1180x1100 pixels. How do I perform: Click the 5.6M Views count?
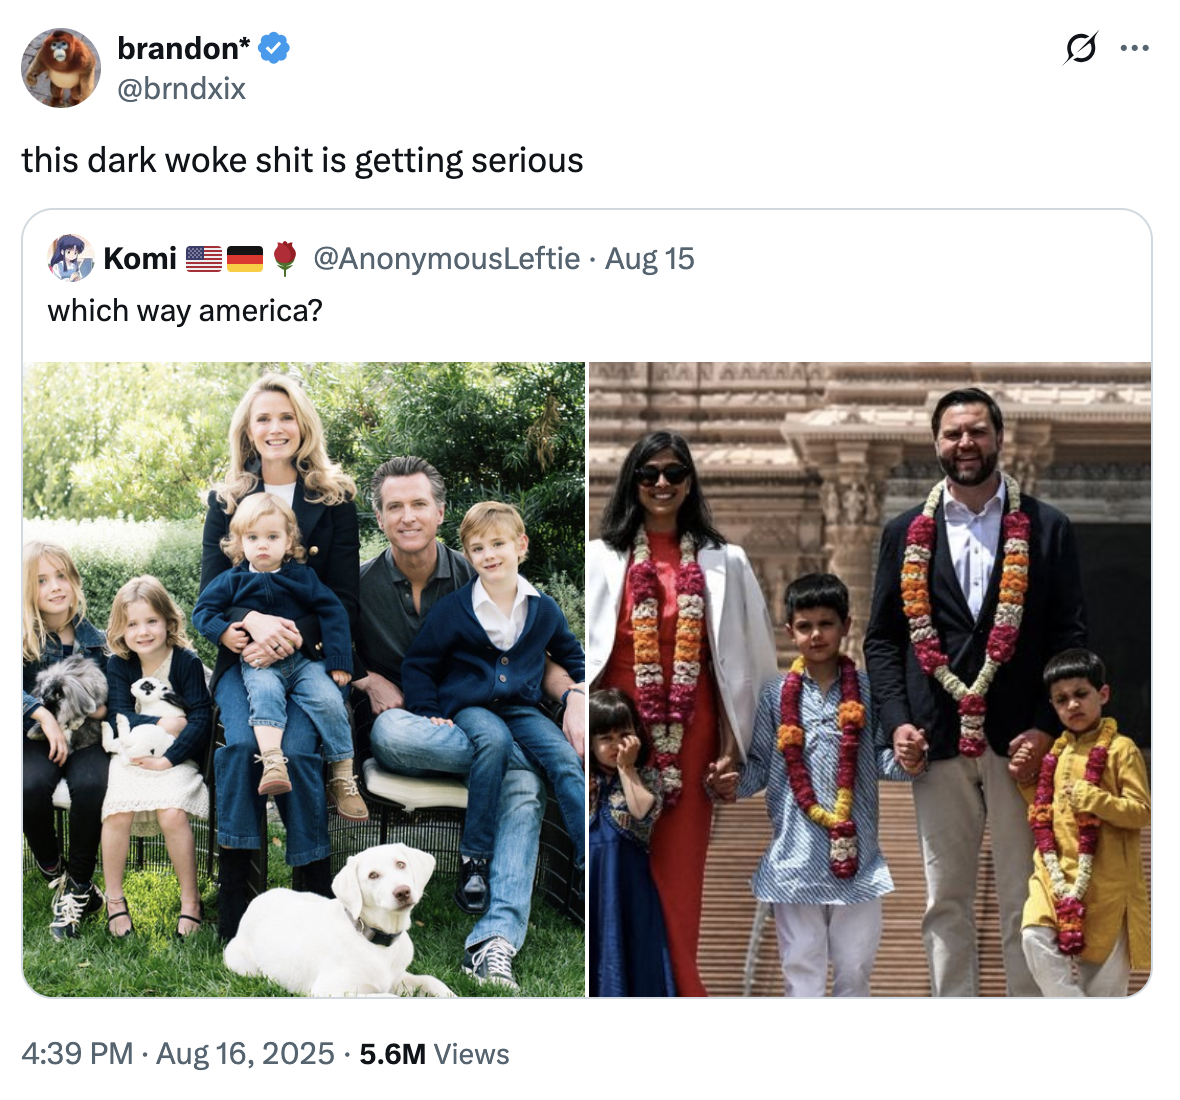tap(434, 1054)
